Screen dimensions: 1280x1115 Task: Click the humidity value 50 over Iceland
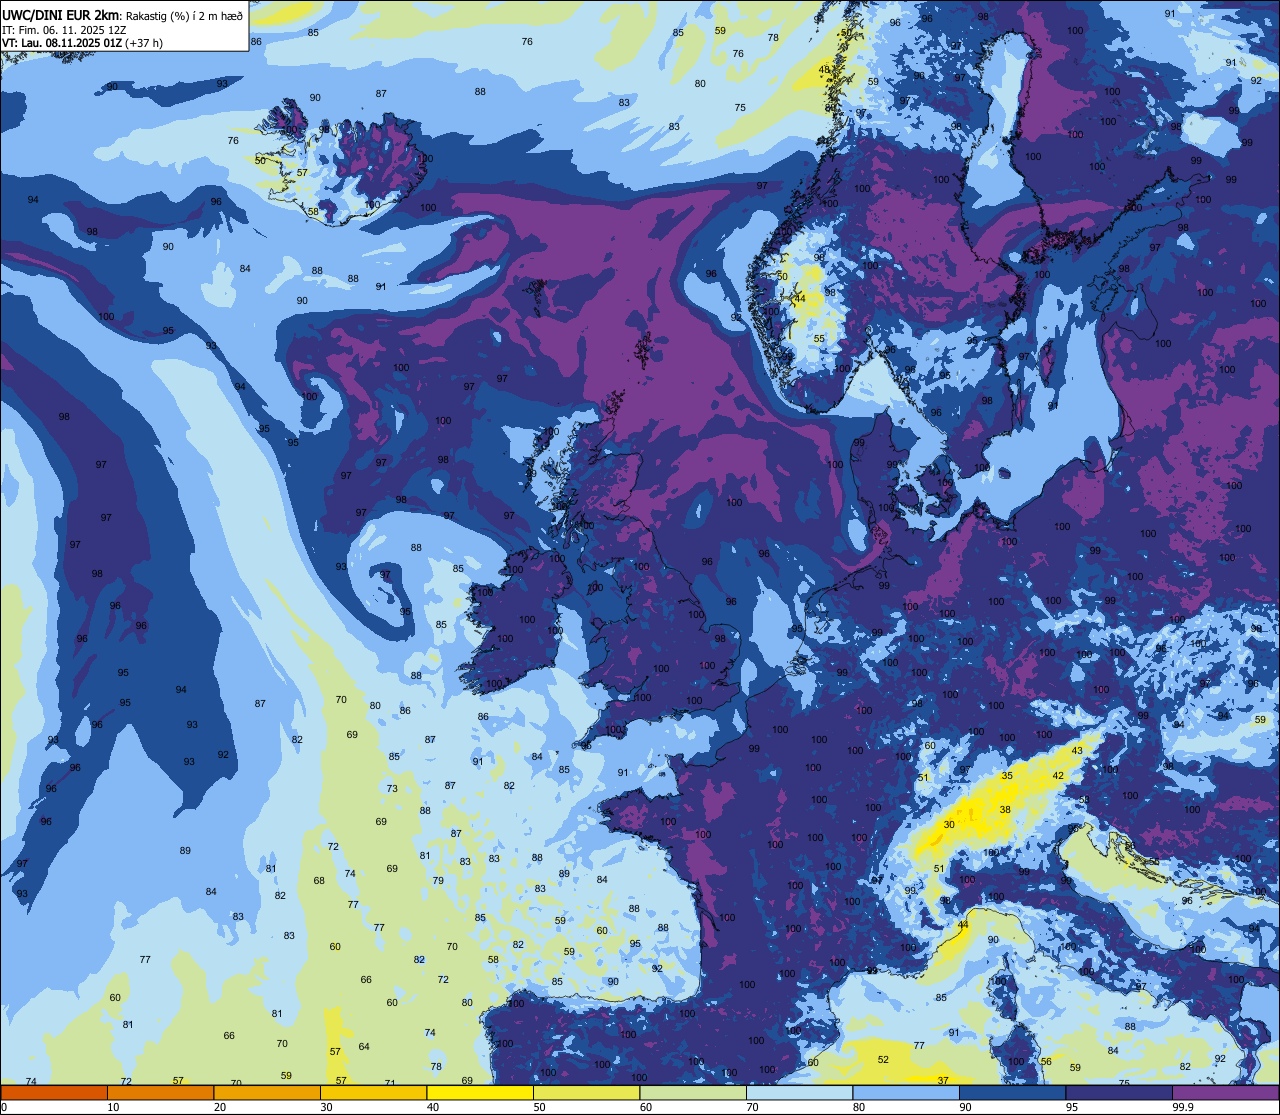click(x=261, y=160)
